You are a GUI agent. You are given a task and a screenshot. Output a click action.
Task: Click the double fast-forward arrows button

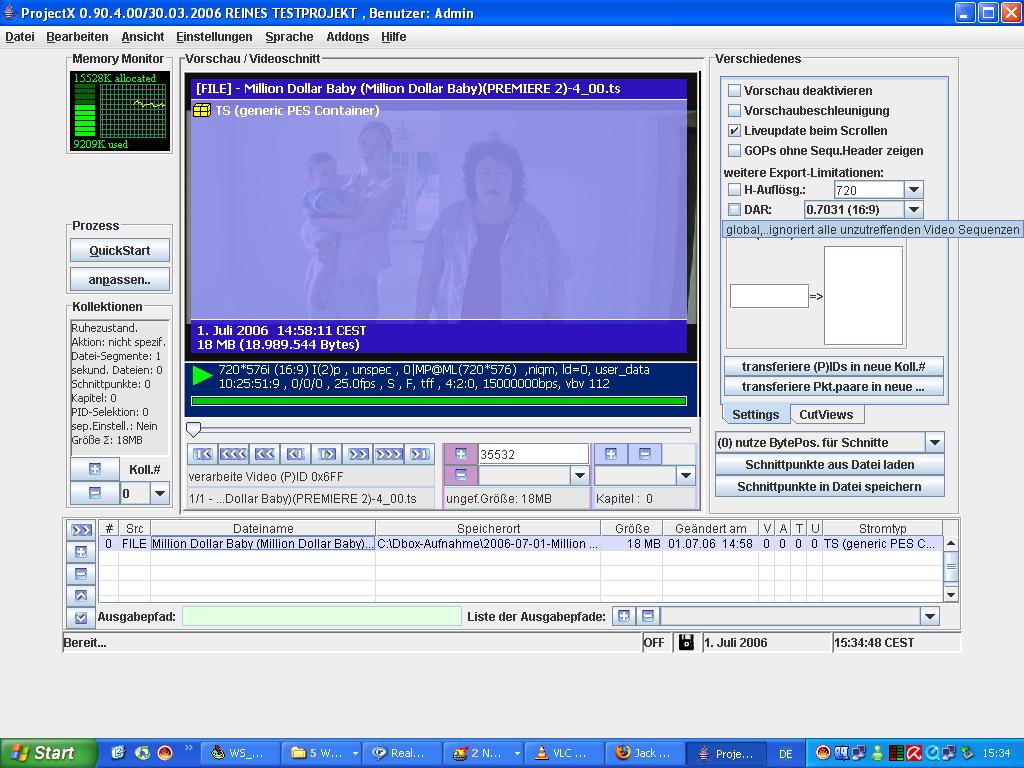(x=359, y=454)
